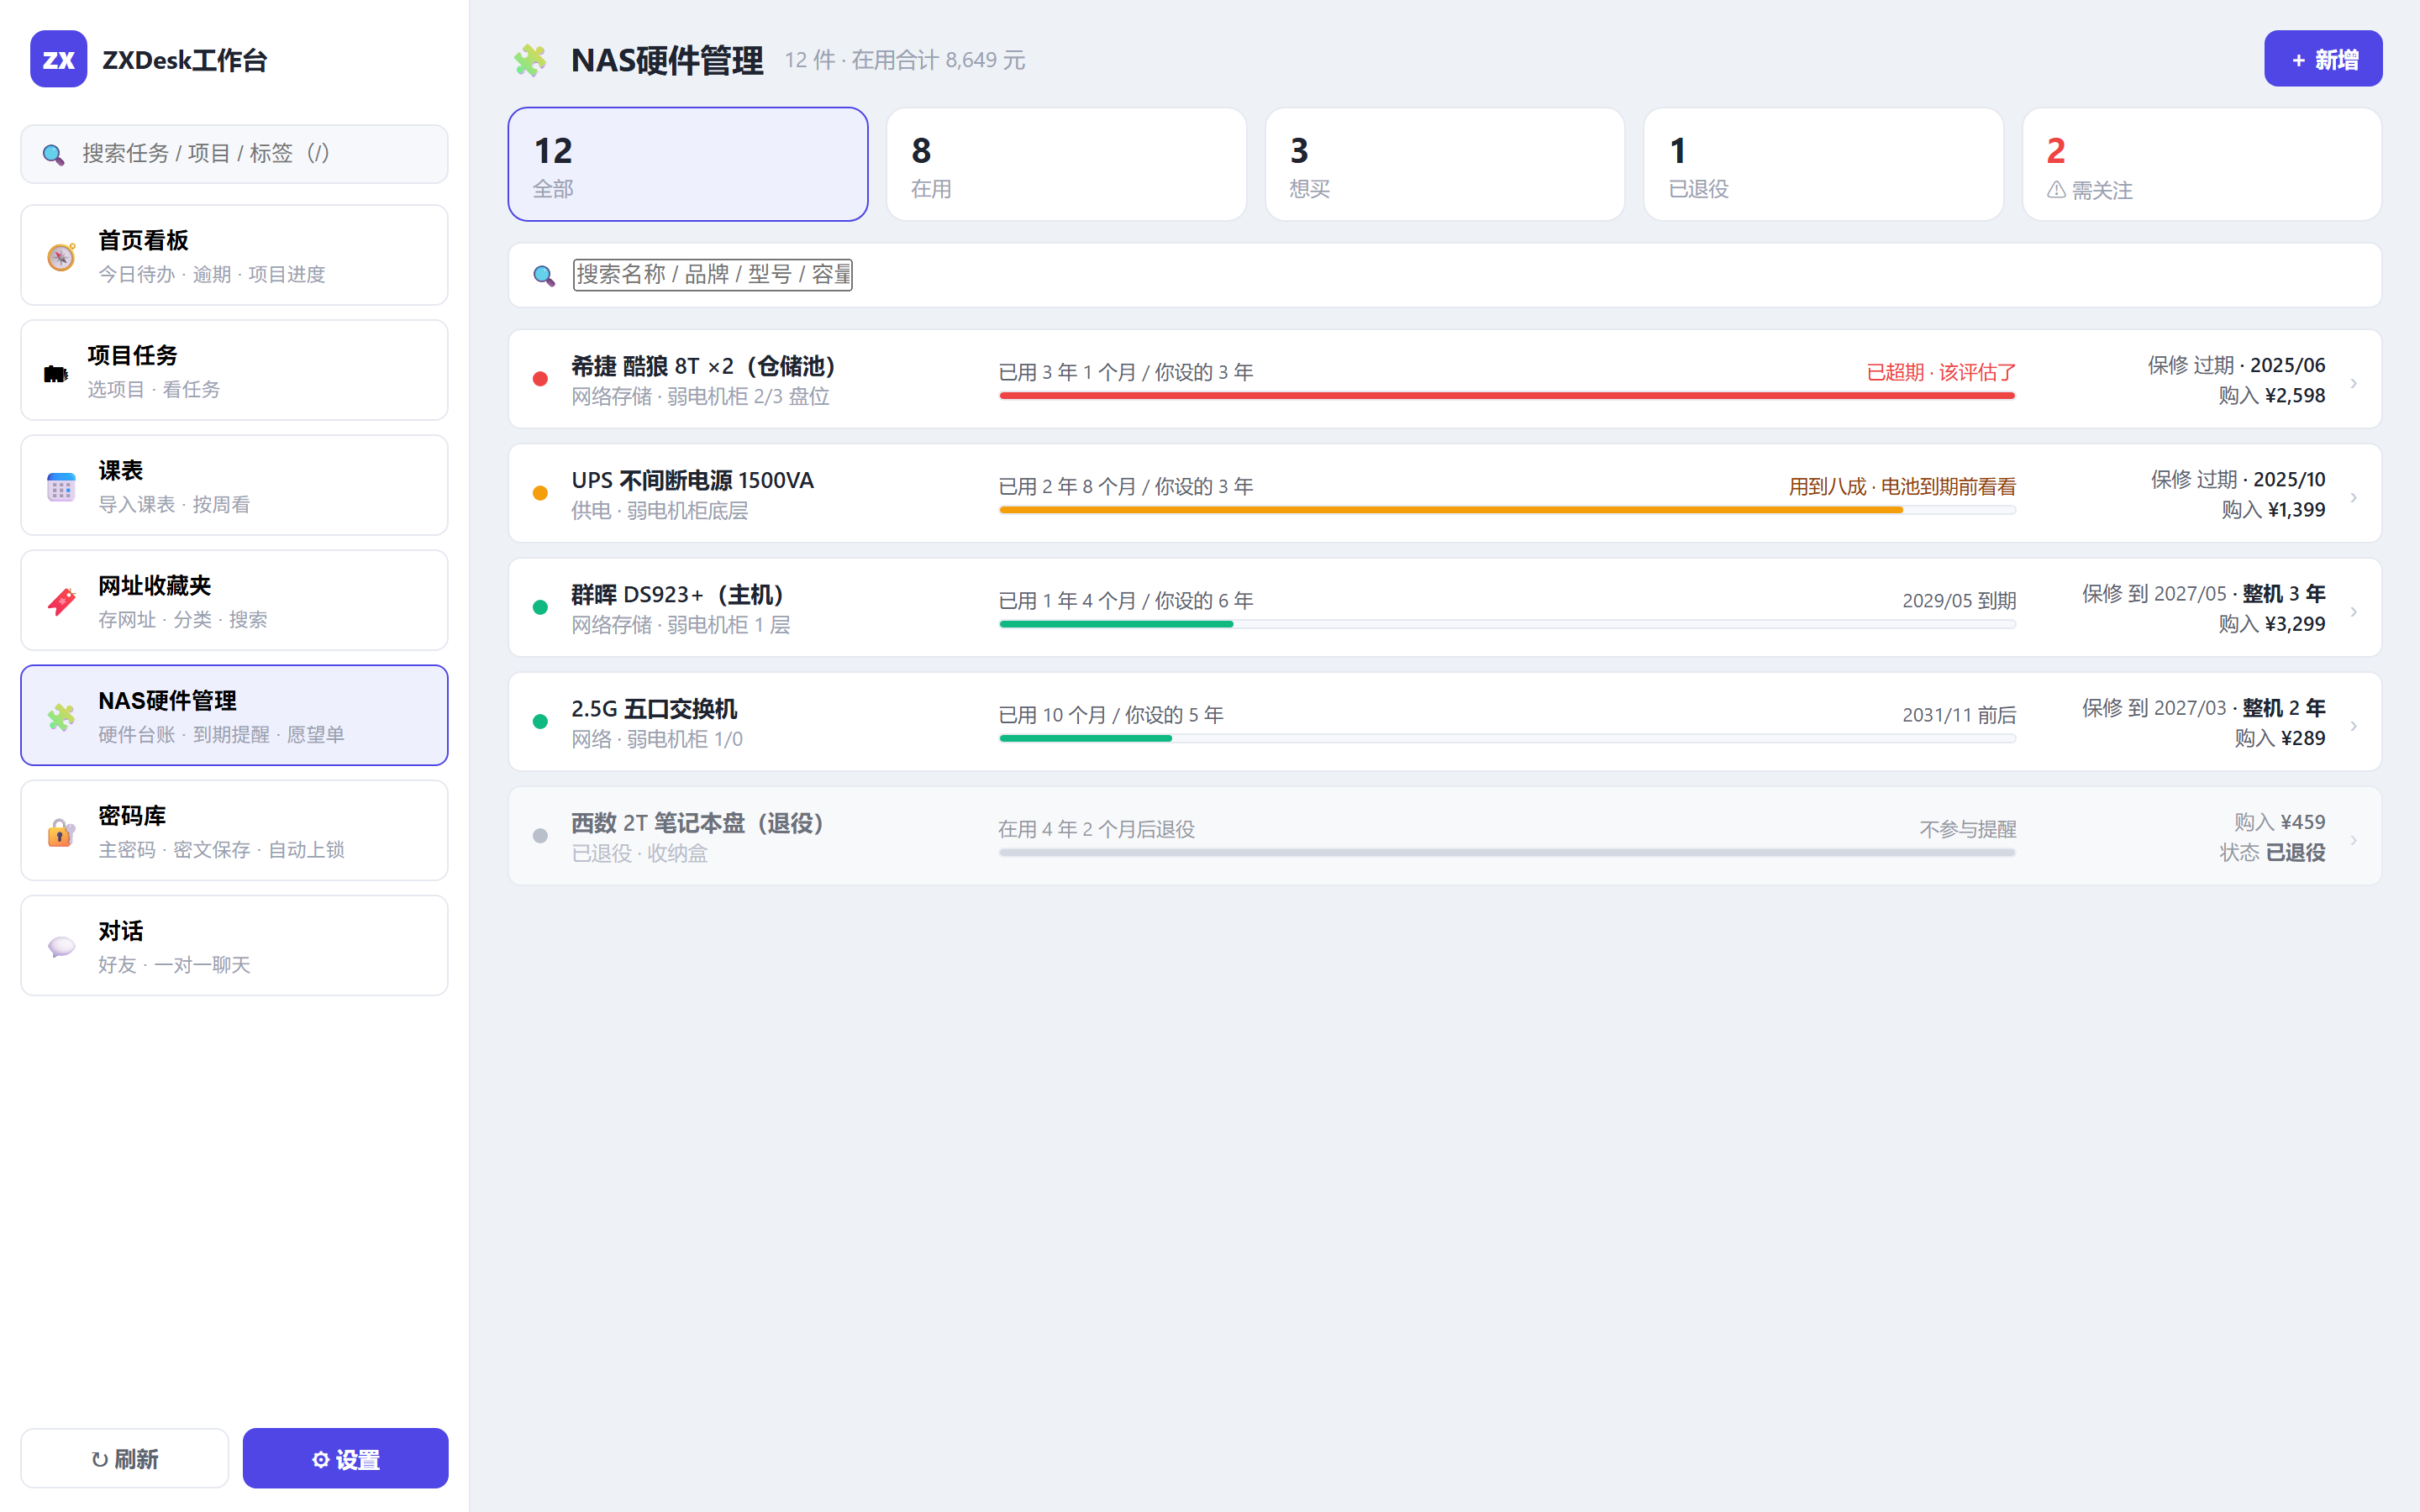Click the compass icon for 首页看板

click(61, 257)
